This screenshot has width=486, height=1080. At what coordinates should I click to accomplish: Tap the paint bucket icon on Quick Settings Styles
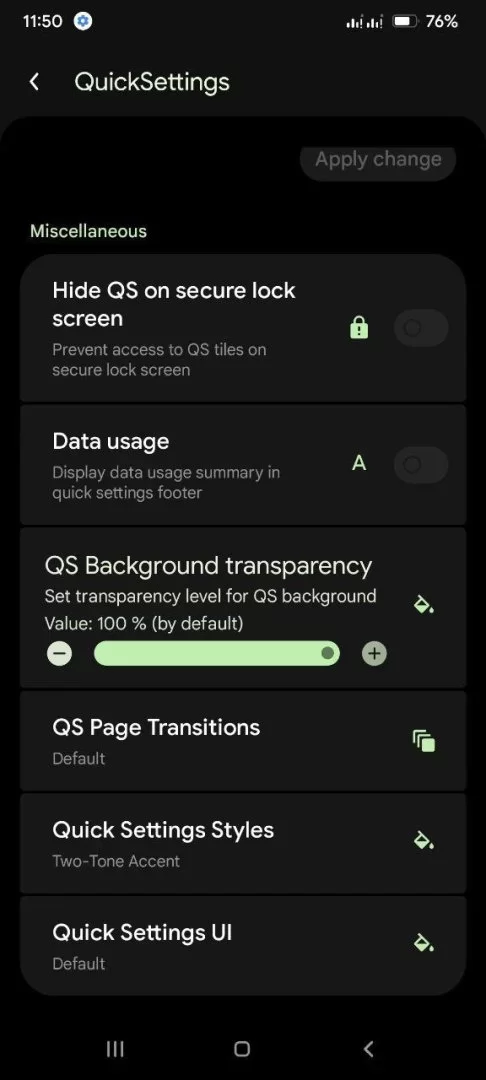(x=423, y=840)
